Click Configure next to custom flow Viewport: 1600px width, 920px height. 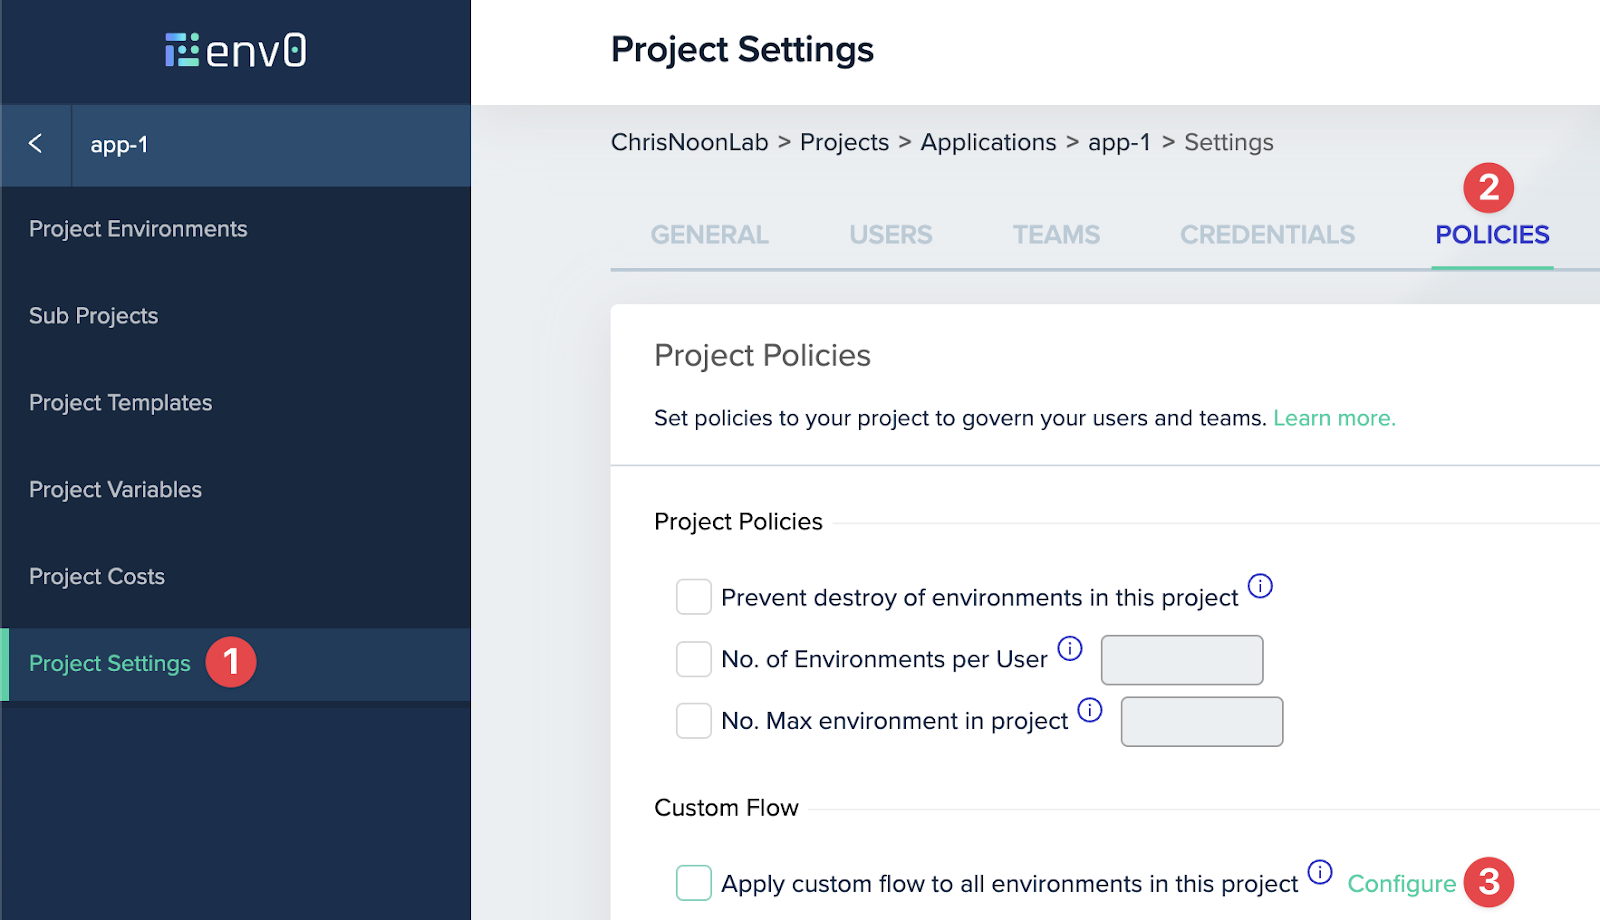[x=1401, y=883]
